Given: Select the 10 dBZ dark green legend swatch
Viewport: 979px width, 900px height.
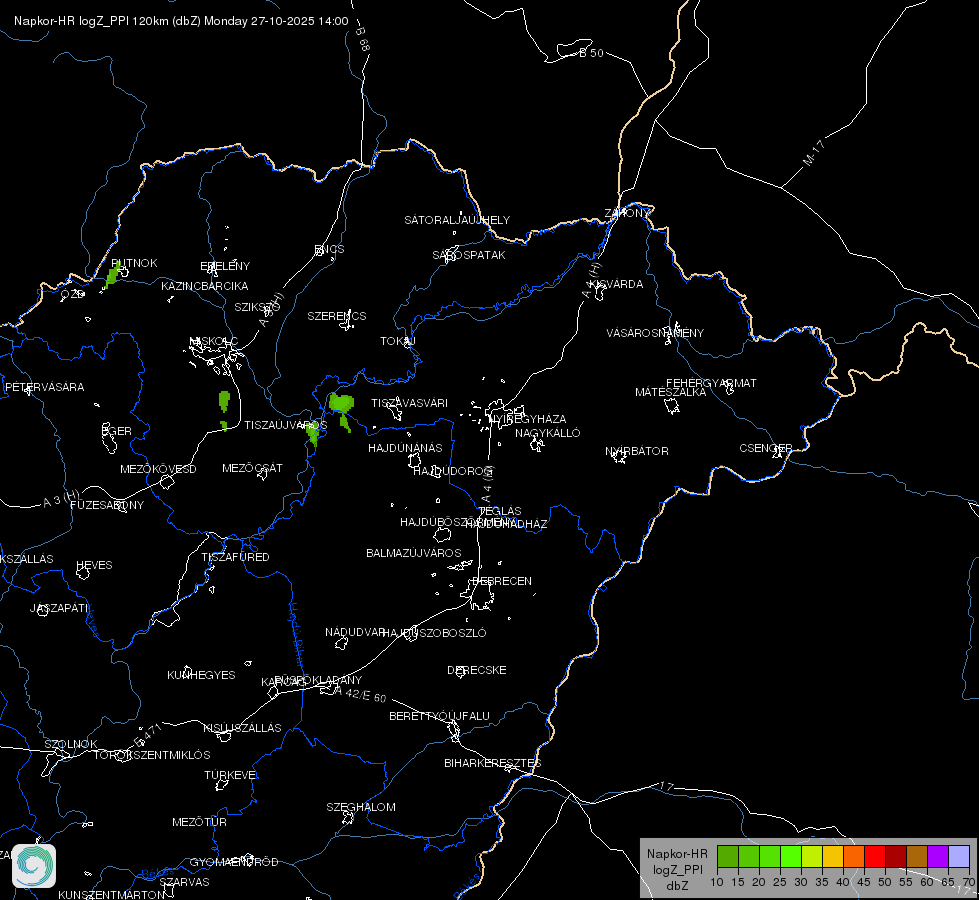Looking at the screenshot, I should [x=727, y=856].
